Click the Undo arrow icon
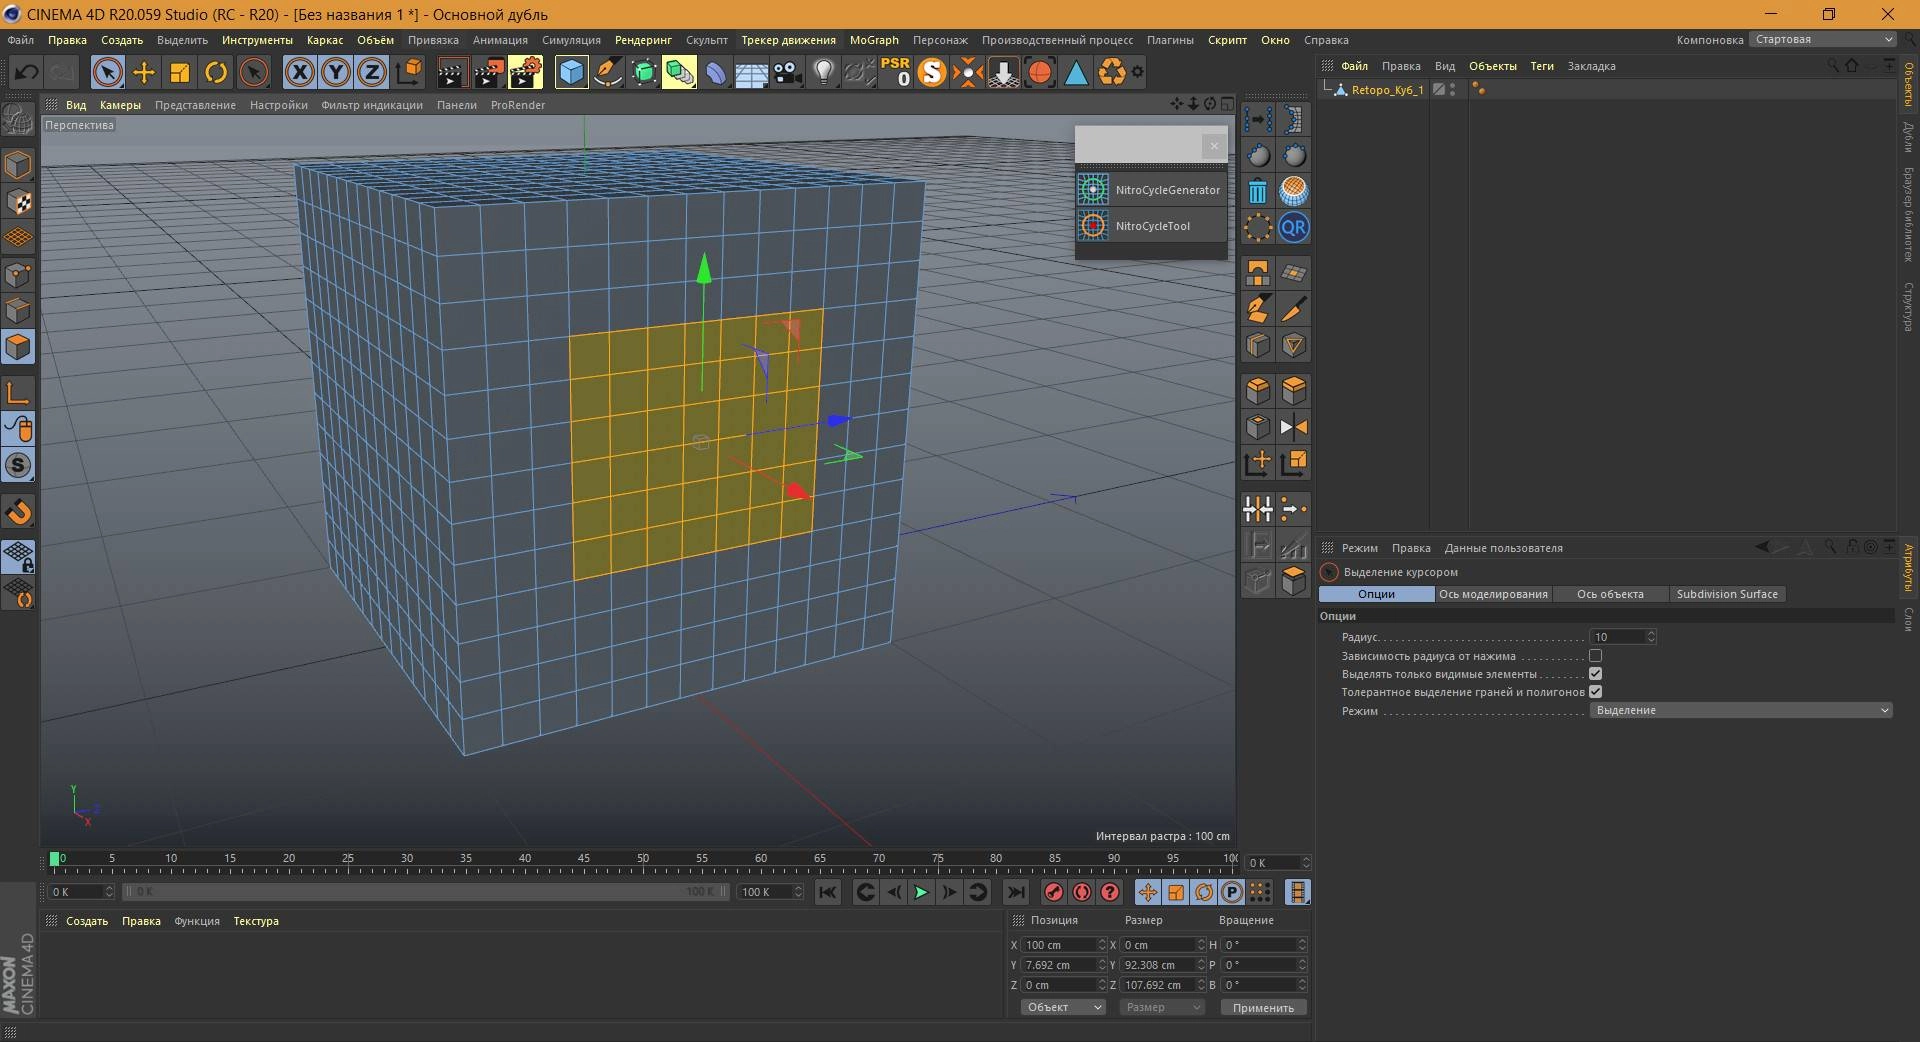The height and width of the screenshot is (1042, 1920). pos(27,72)
